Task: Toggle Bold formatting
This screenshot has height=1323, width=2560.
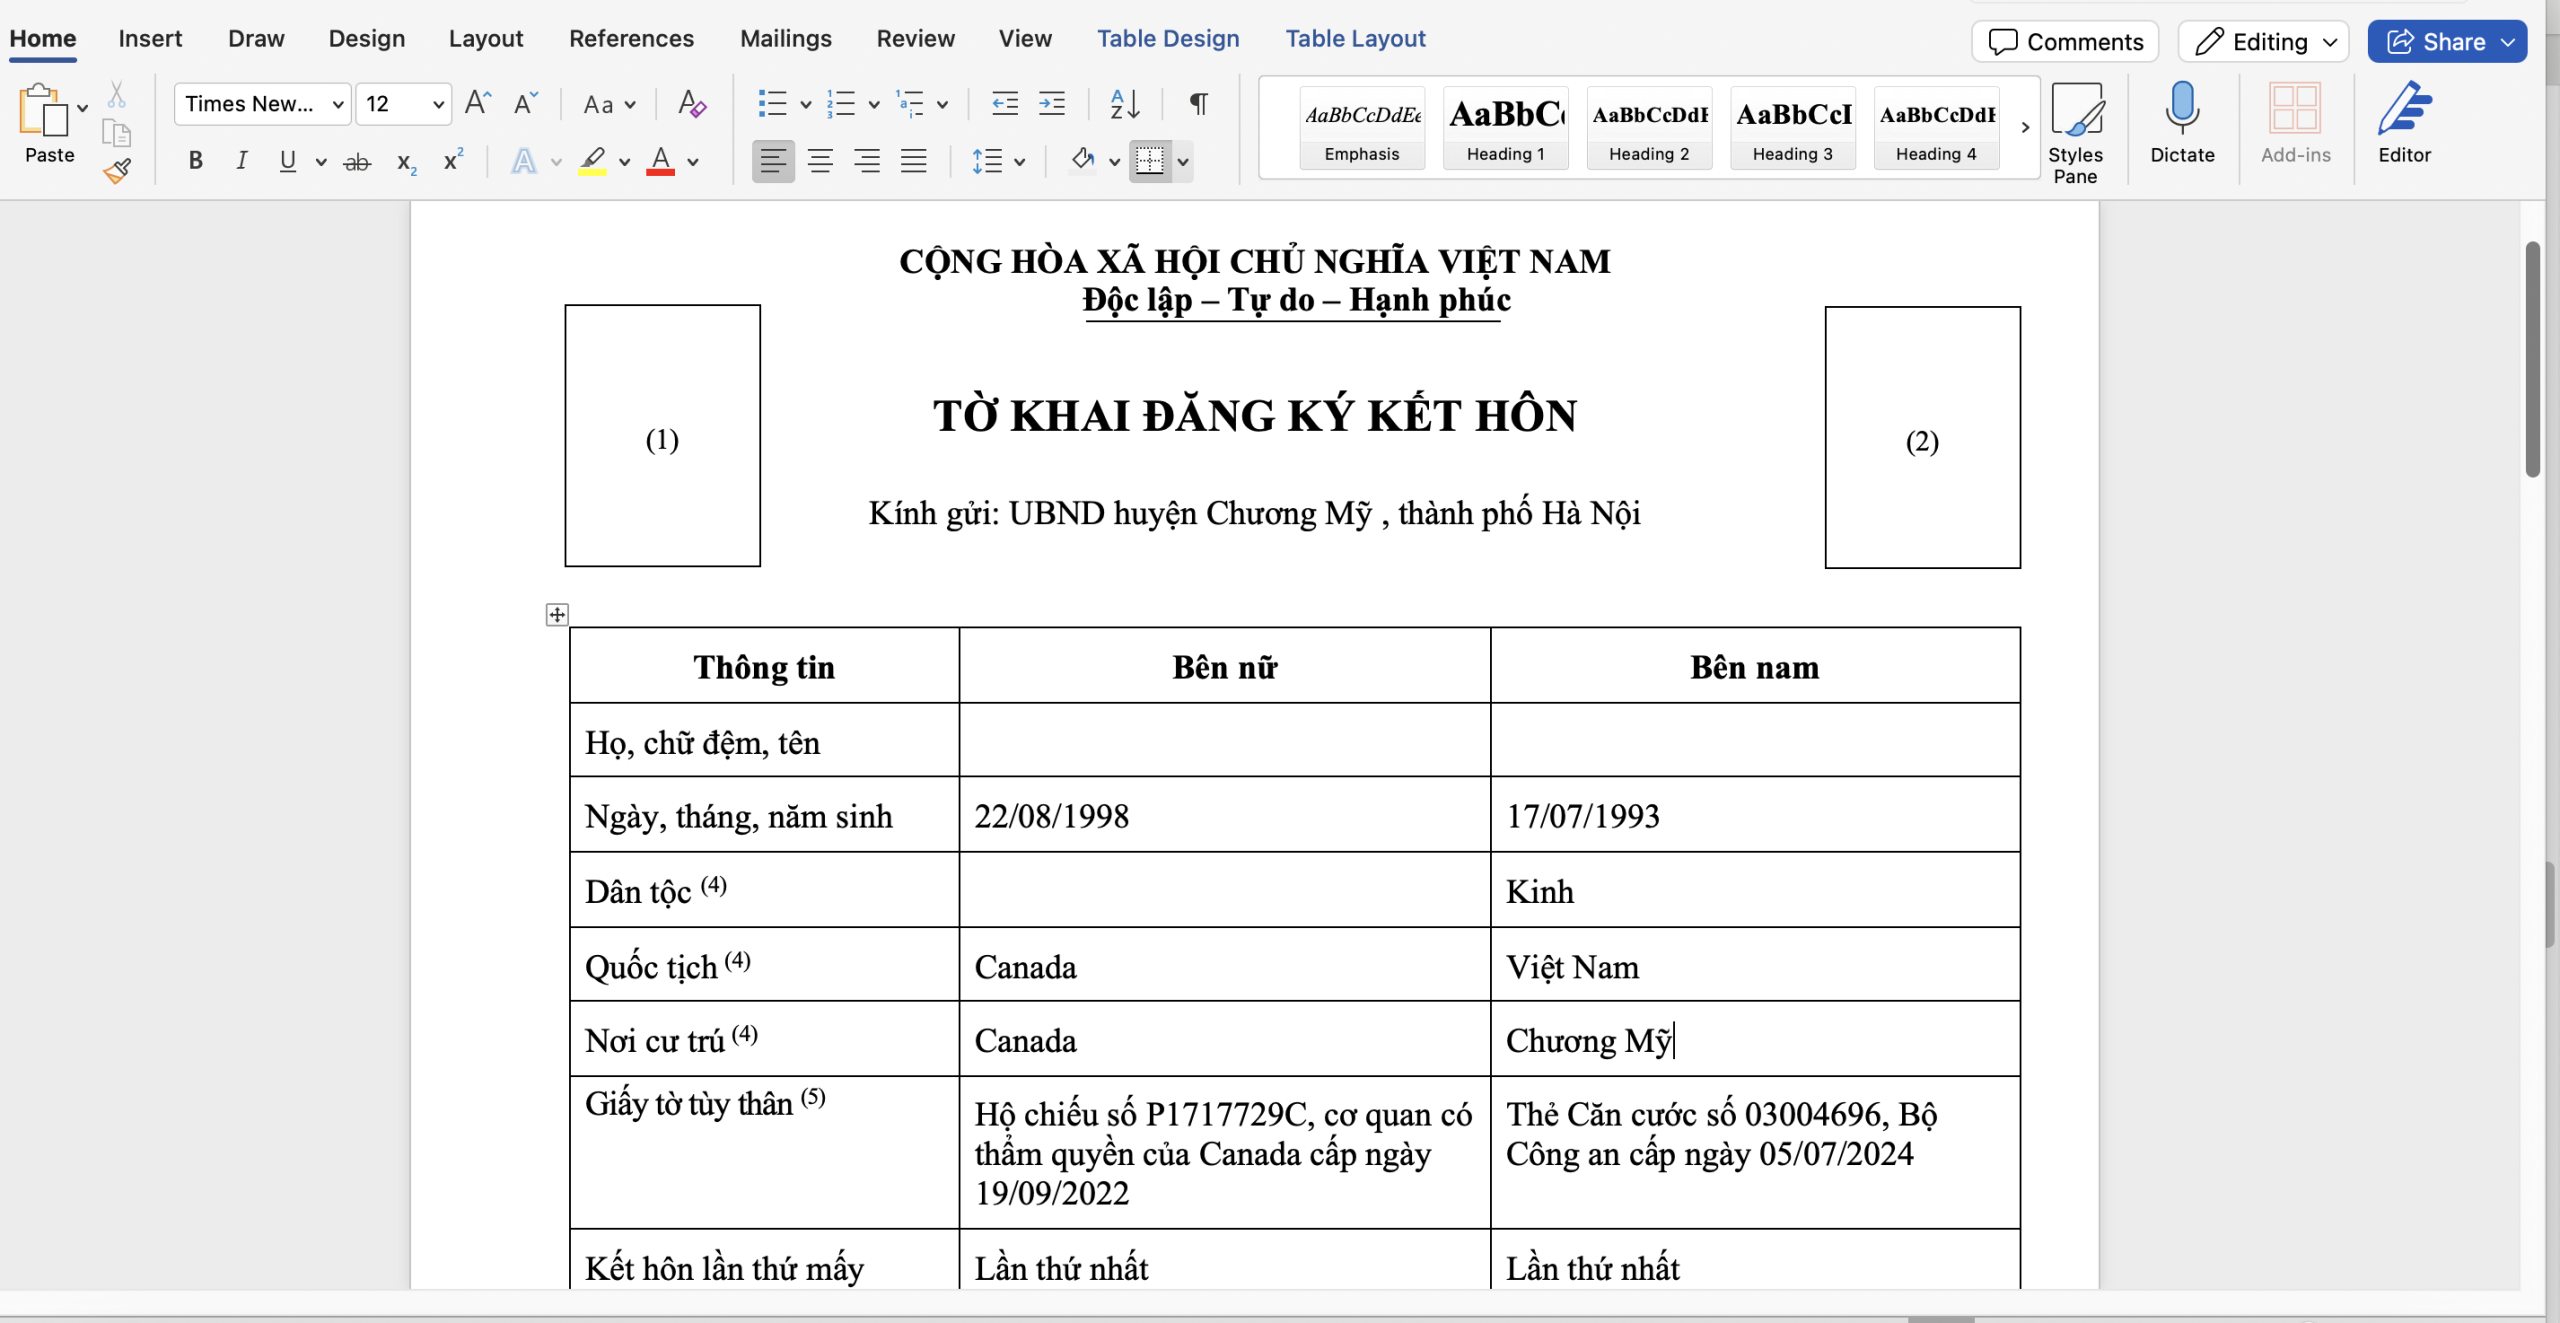Action: (196, 160)
